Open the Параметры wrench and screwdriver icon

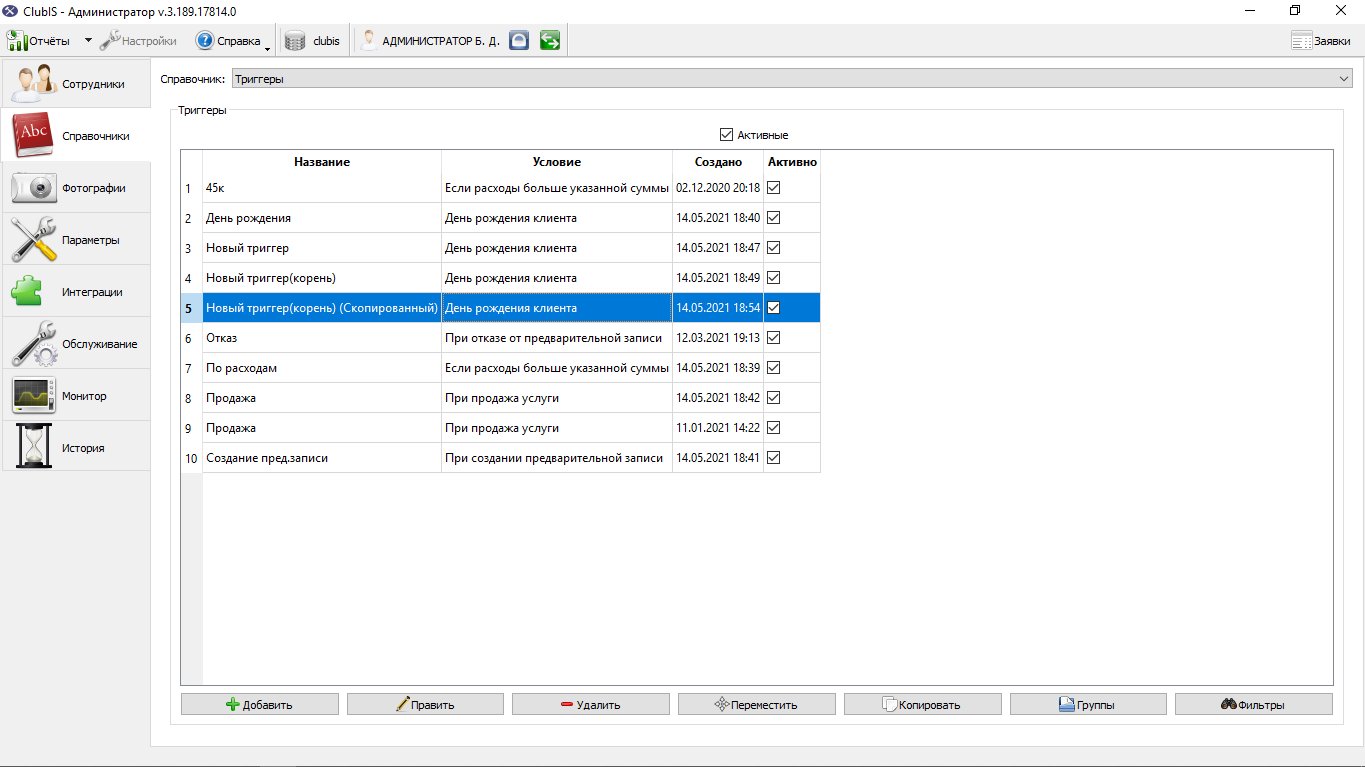click(33, 240)
